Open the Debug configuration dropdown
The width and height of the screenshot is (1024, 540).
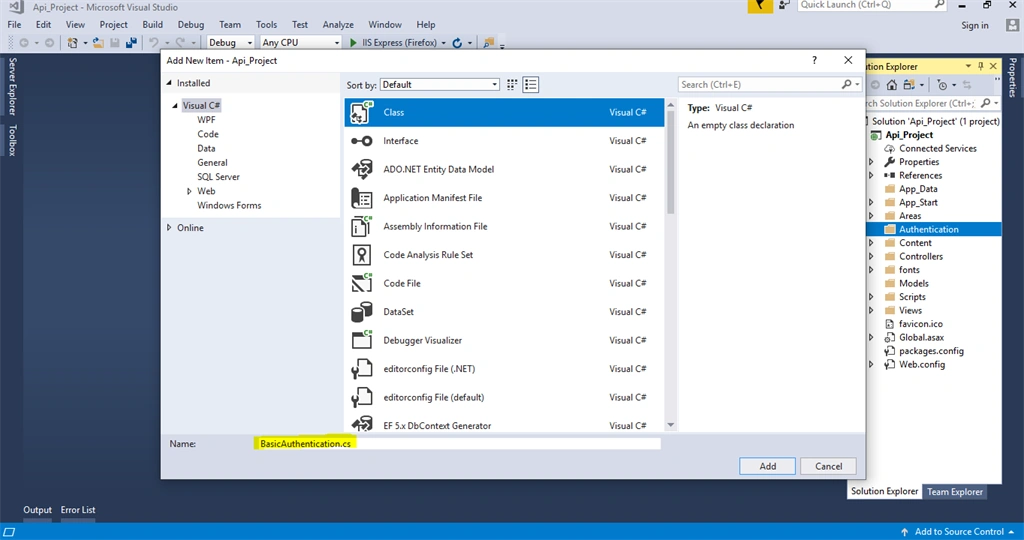231,42
